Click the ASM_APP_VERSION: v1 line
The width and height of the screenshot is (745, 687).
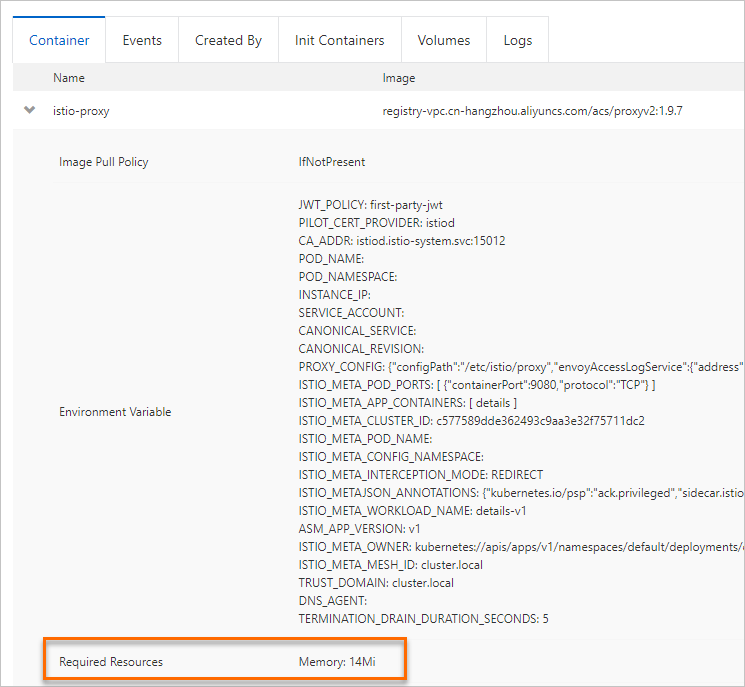tap(359, 529)
